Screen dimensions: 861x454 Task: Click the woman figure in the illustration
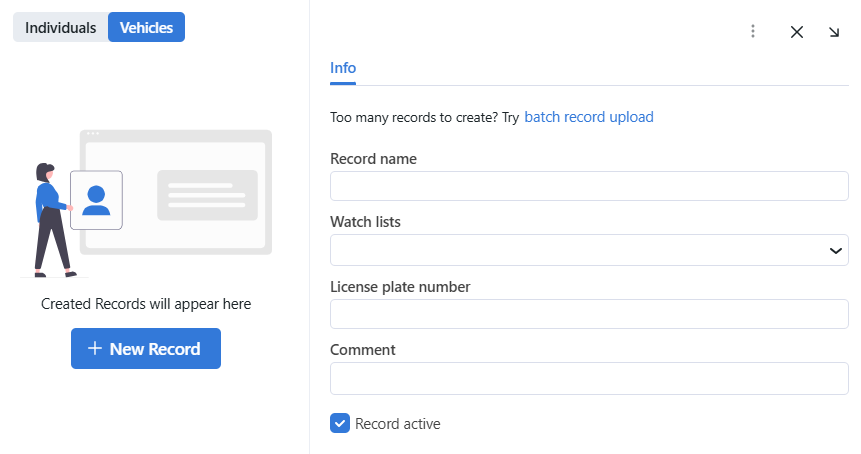pyautogui.click(x=49, y=220)
